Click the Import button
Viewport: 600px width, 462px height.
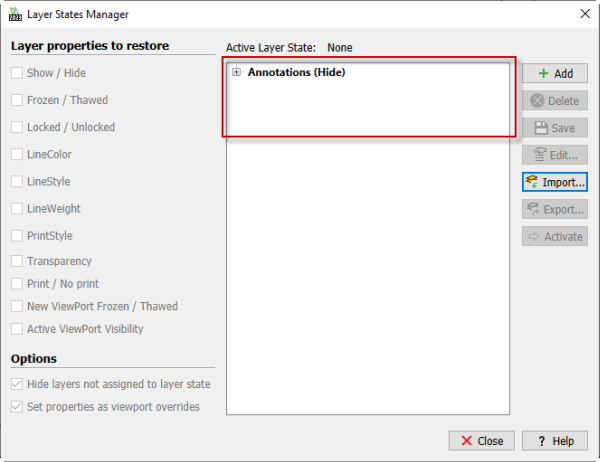[555, 182]
